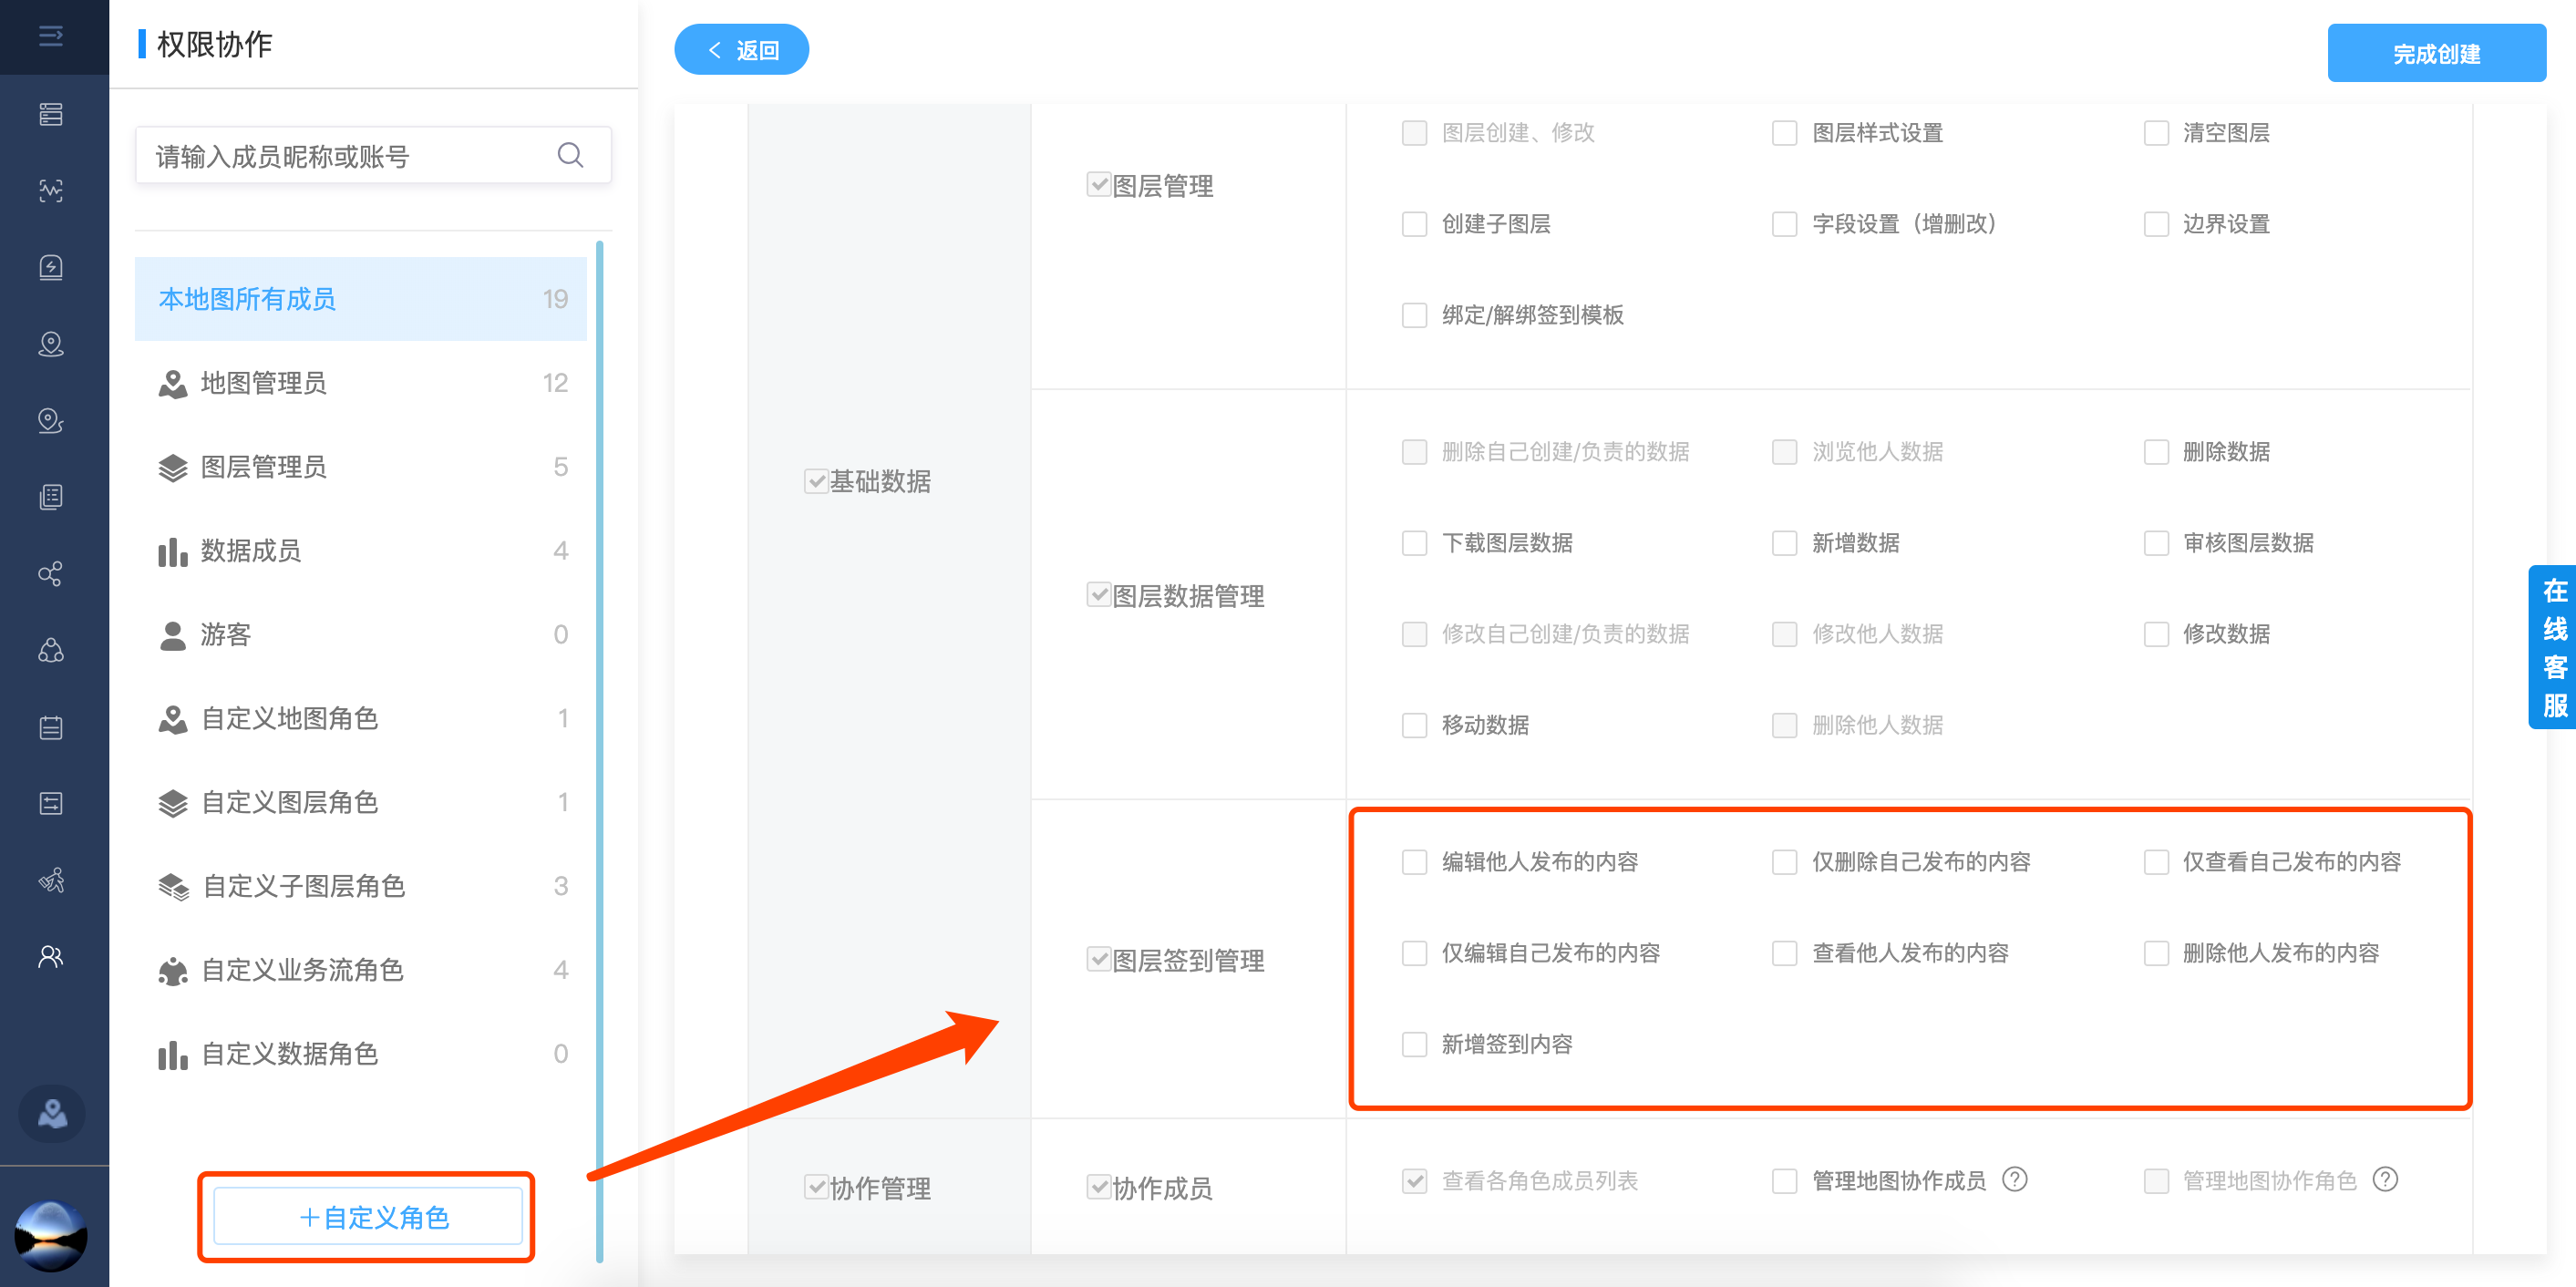The image size is (2576, 1287).
Task: Toggle the 协作管理 checkbox
Action: (816, 1187)
